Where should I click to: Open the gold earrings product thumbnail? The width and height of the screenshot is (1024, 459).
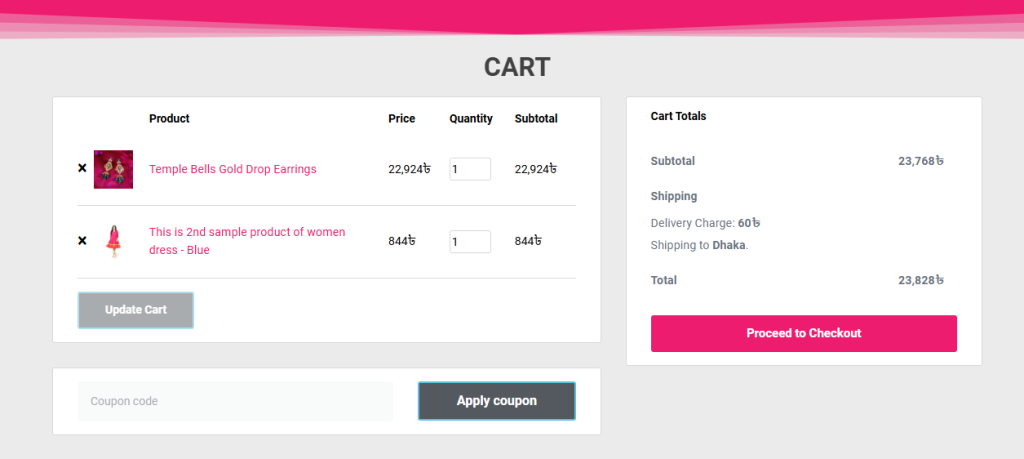coord(113,169)
